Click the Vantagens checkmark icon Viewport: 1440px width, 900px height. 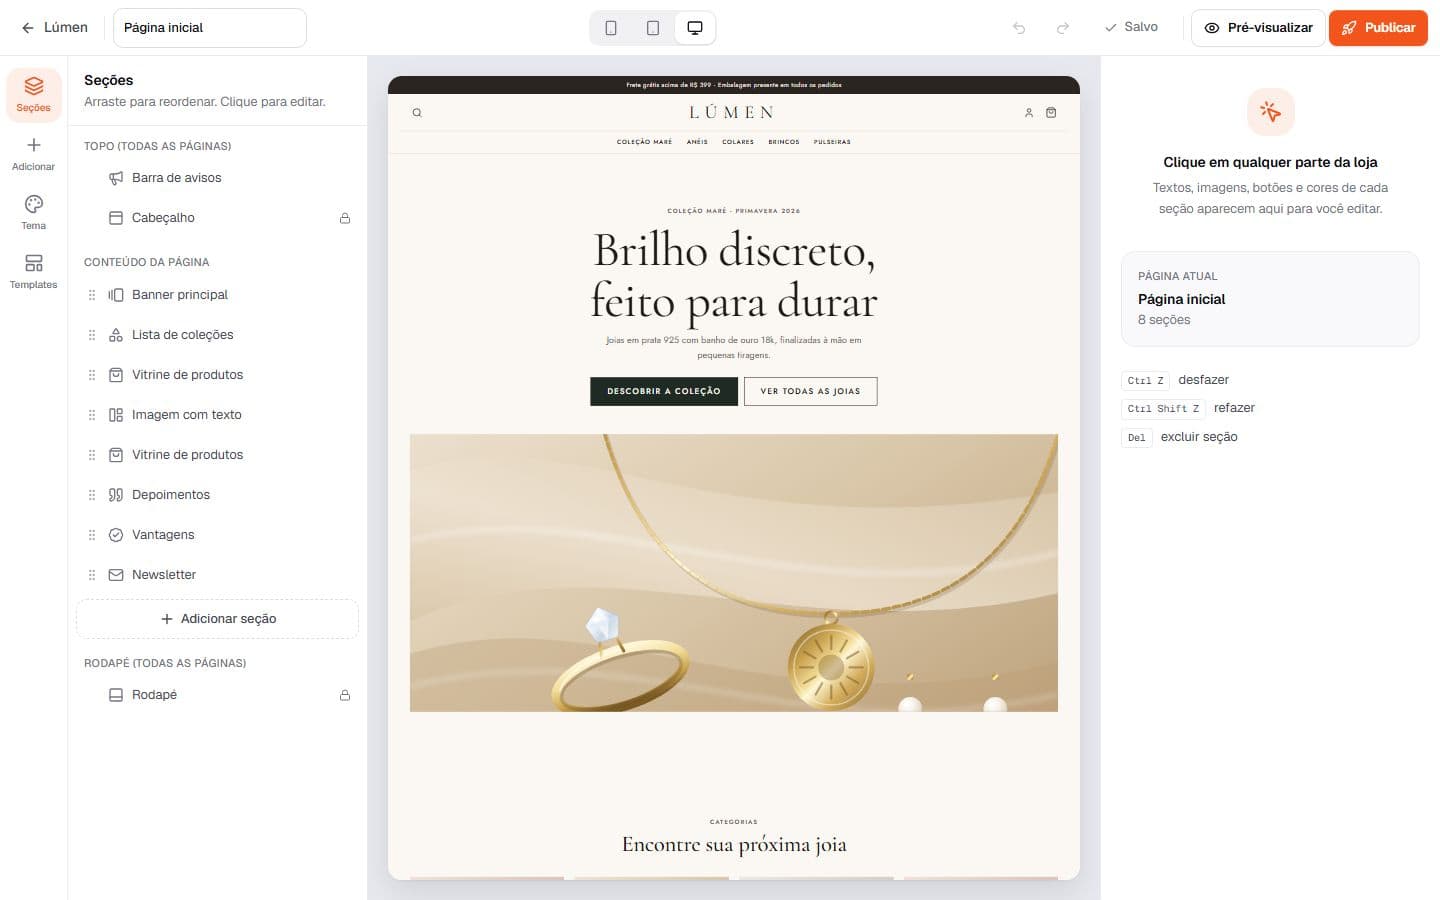pyautogui.click(x=116, y=535)
